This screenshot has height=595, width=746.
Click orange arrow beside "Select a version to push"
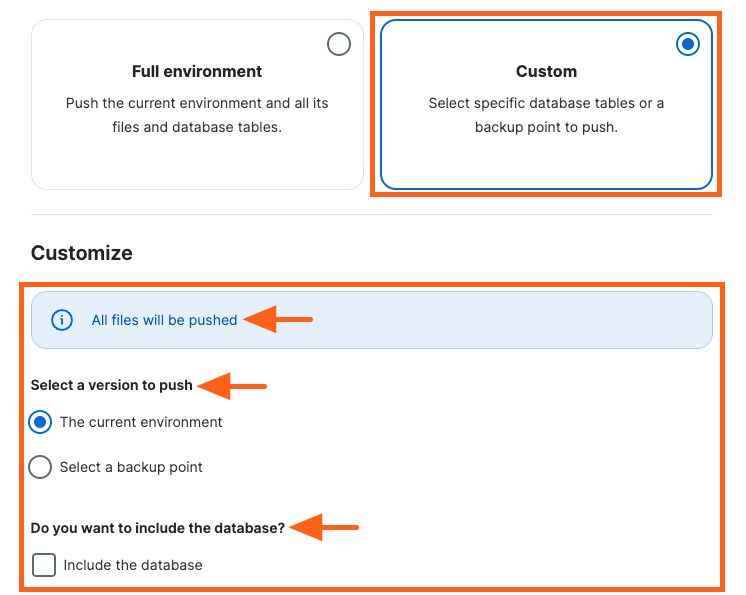click(232, 385)
